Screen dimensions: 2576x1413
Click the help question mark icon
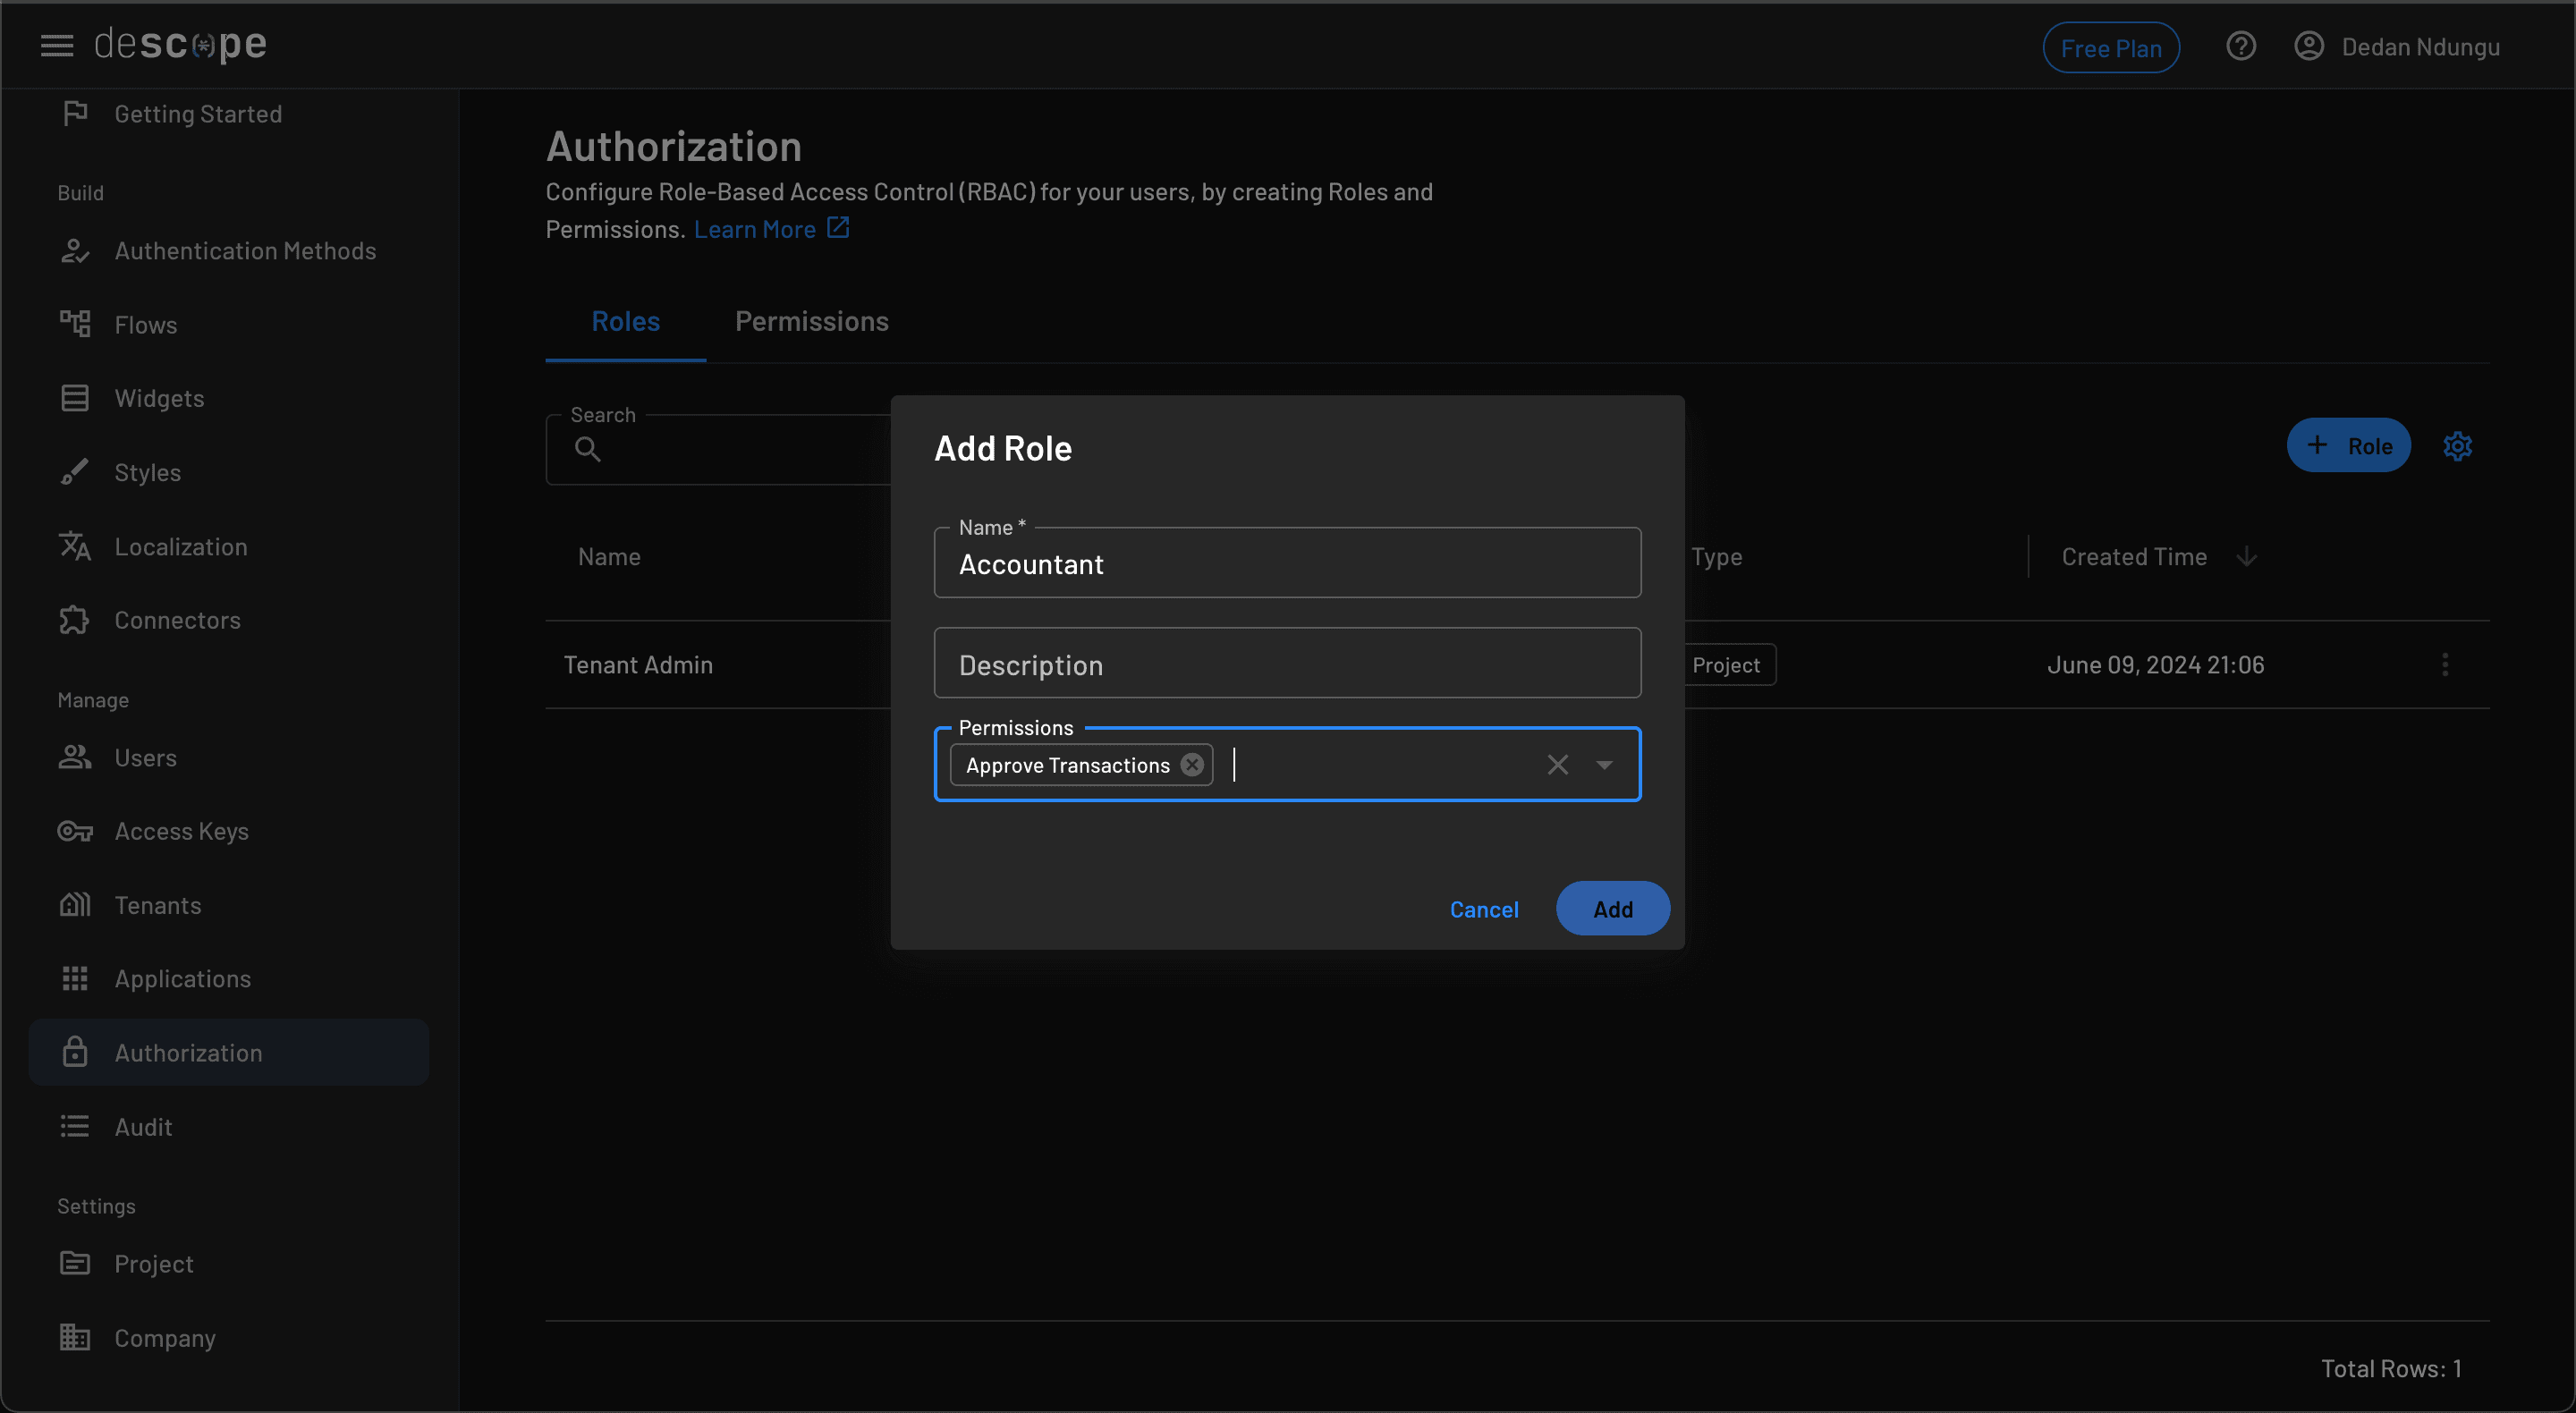(x=2240, y=46)
